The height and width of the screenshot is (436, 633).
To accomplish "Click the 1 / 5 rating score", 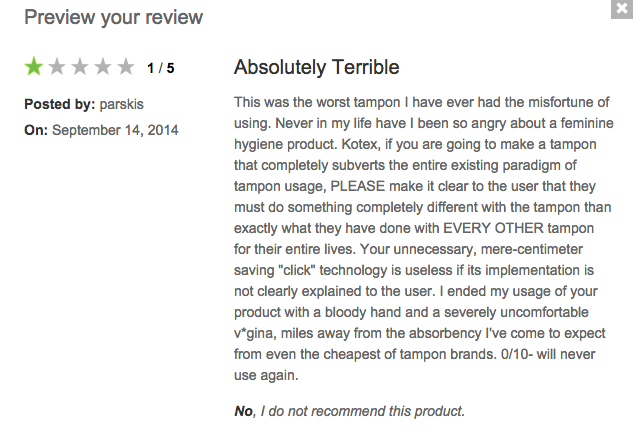I will click(x=161, y=68).
